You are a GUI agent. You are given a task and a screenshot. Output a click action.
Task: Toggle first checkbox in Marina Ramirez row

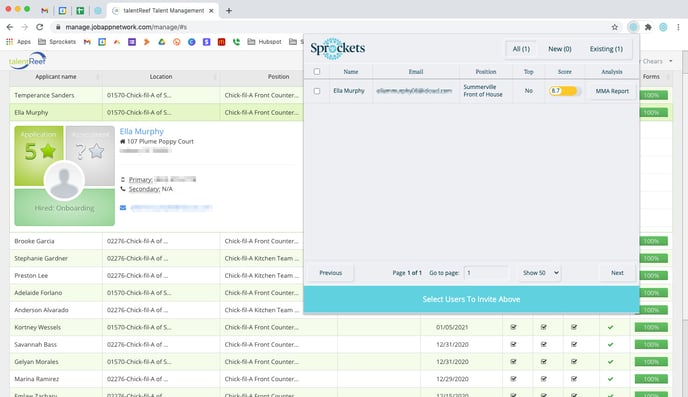513,379
